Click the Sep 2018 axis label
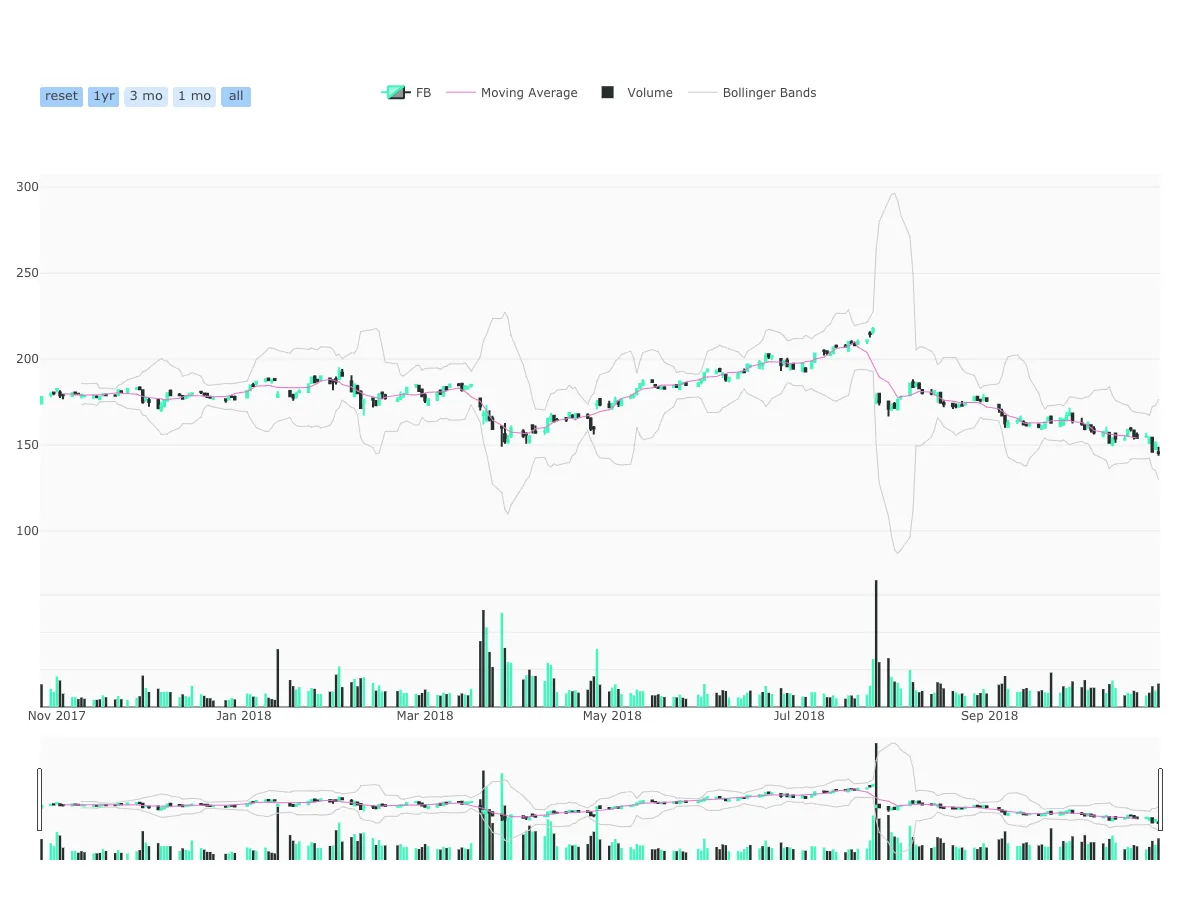Image resolution: width=1200 pixels, height=900 pixels. point(989,716)
